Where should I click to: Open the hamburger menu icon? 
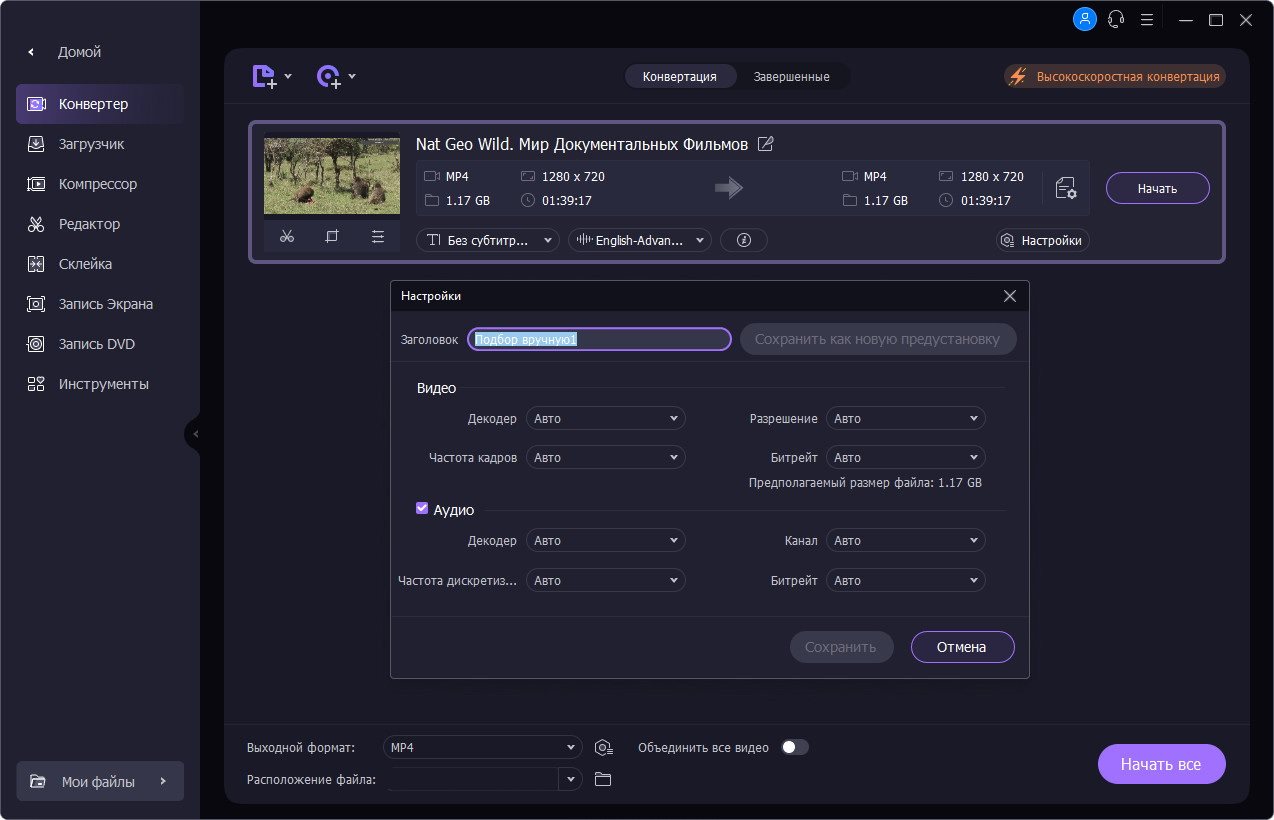[x=1147, y=19]
